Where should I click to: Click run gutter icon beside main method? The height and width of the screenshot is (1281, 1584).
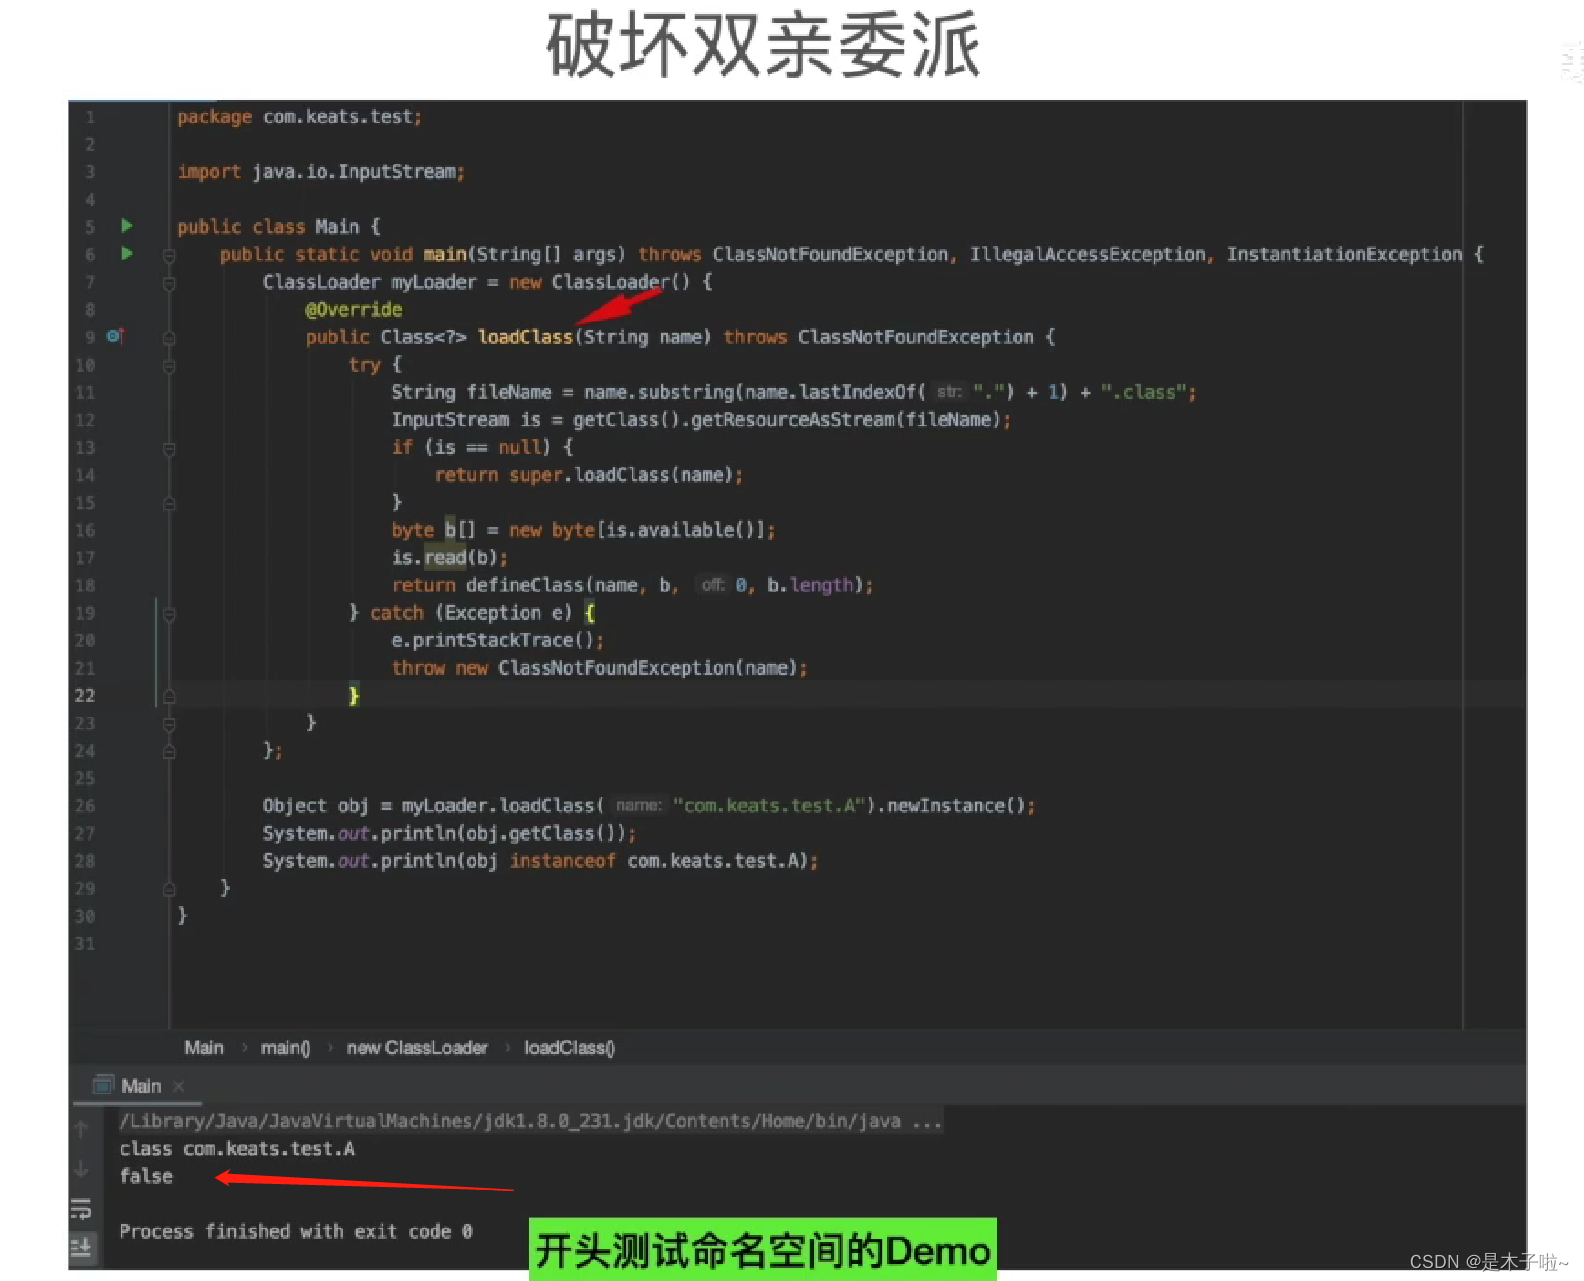127,254
